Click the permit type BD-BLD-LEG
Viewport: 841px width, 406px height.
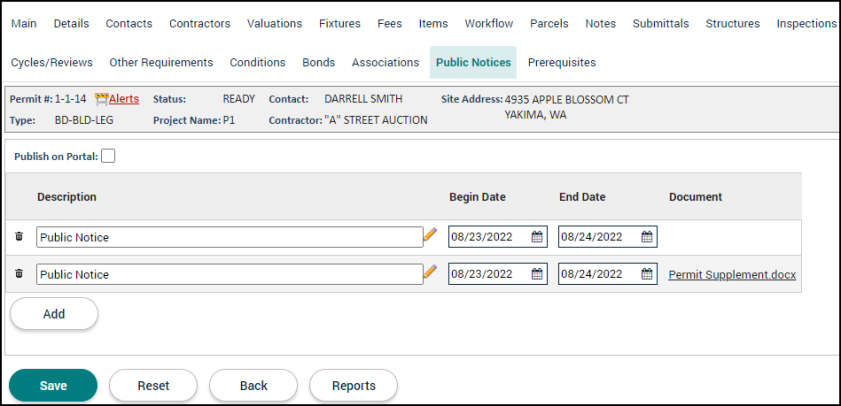coord(84,120)
